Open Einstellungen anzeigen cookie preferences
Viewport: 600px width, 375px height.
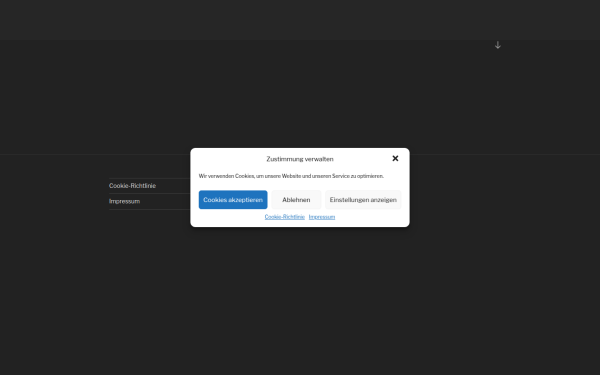point(363,200)
